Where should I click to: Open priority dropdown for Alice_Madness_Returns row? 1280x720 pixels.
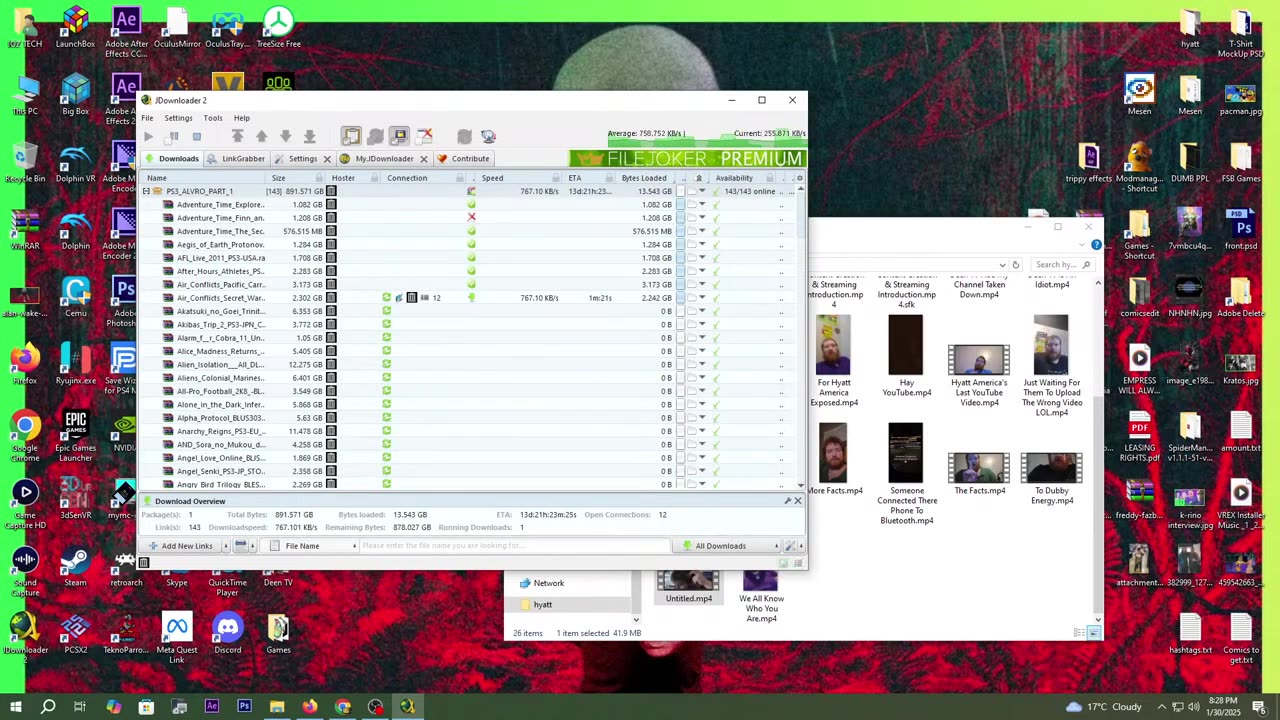point(701,351)
